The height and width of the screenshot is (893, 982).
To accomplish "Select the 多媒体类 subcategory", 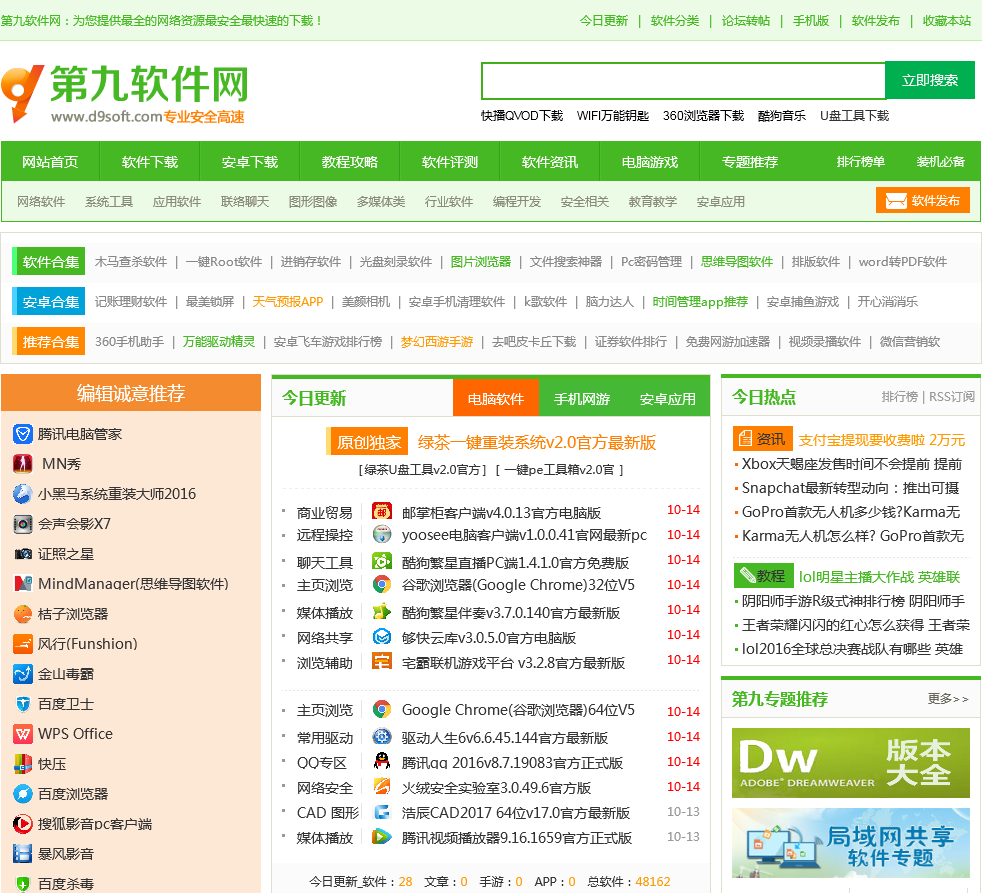I will coord(381,202).
